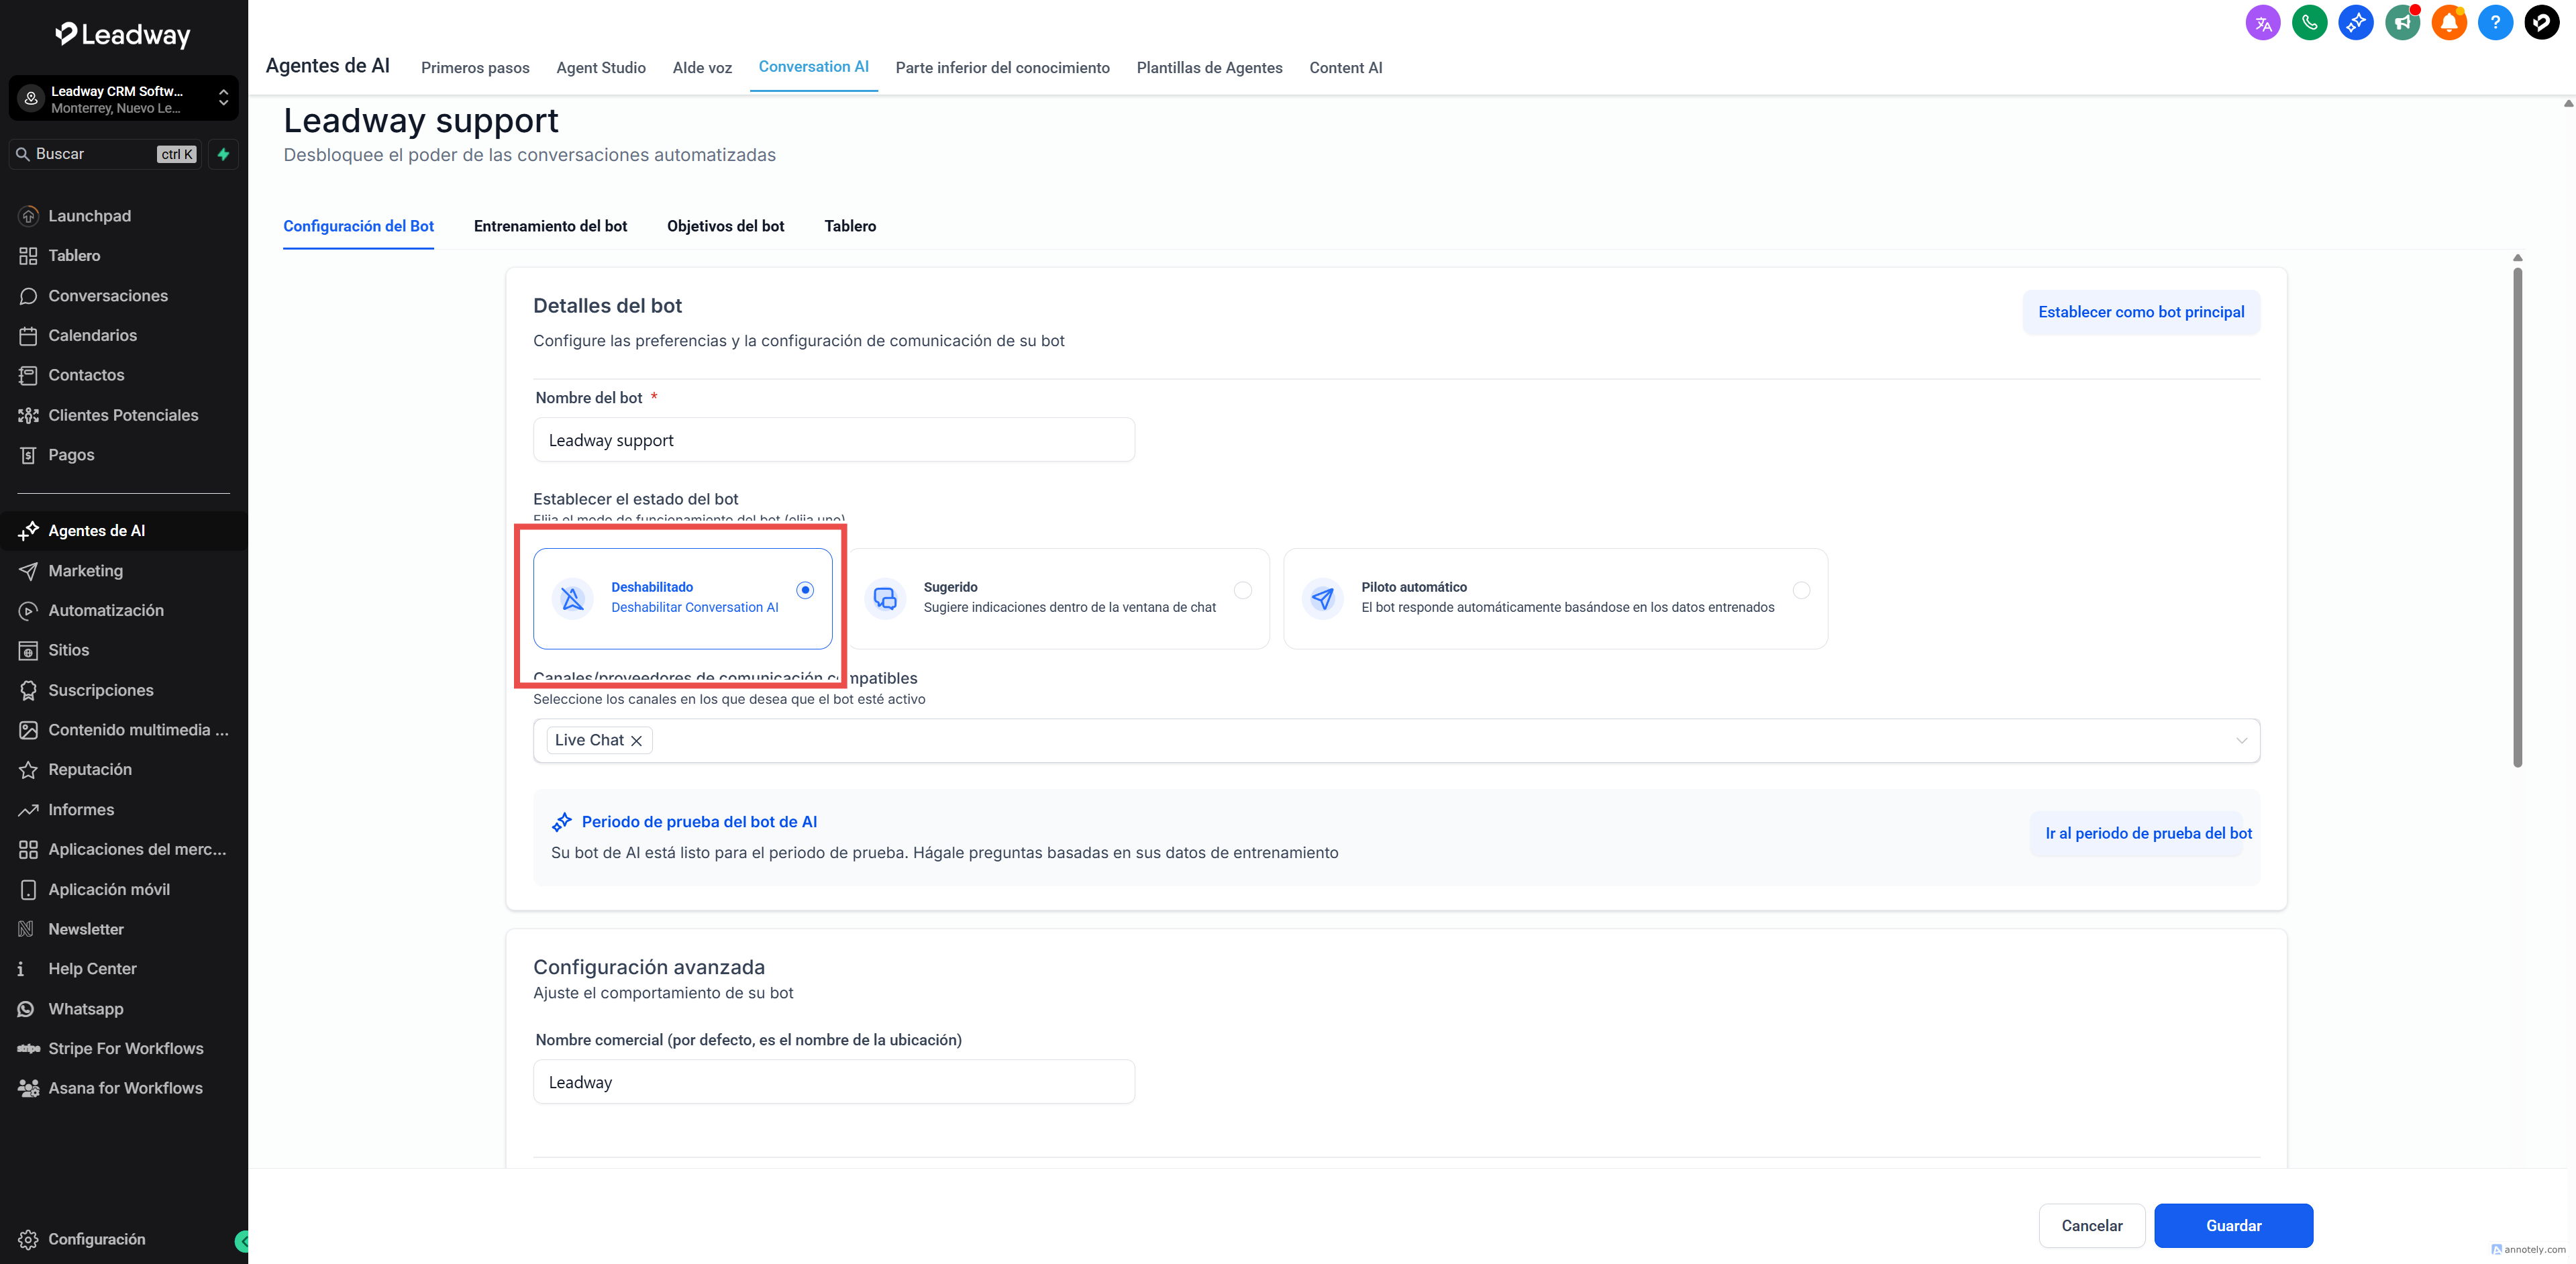
Task: Switch to Entrenamiento del bot tab
Action: pos(550,226)
